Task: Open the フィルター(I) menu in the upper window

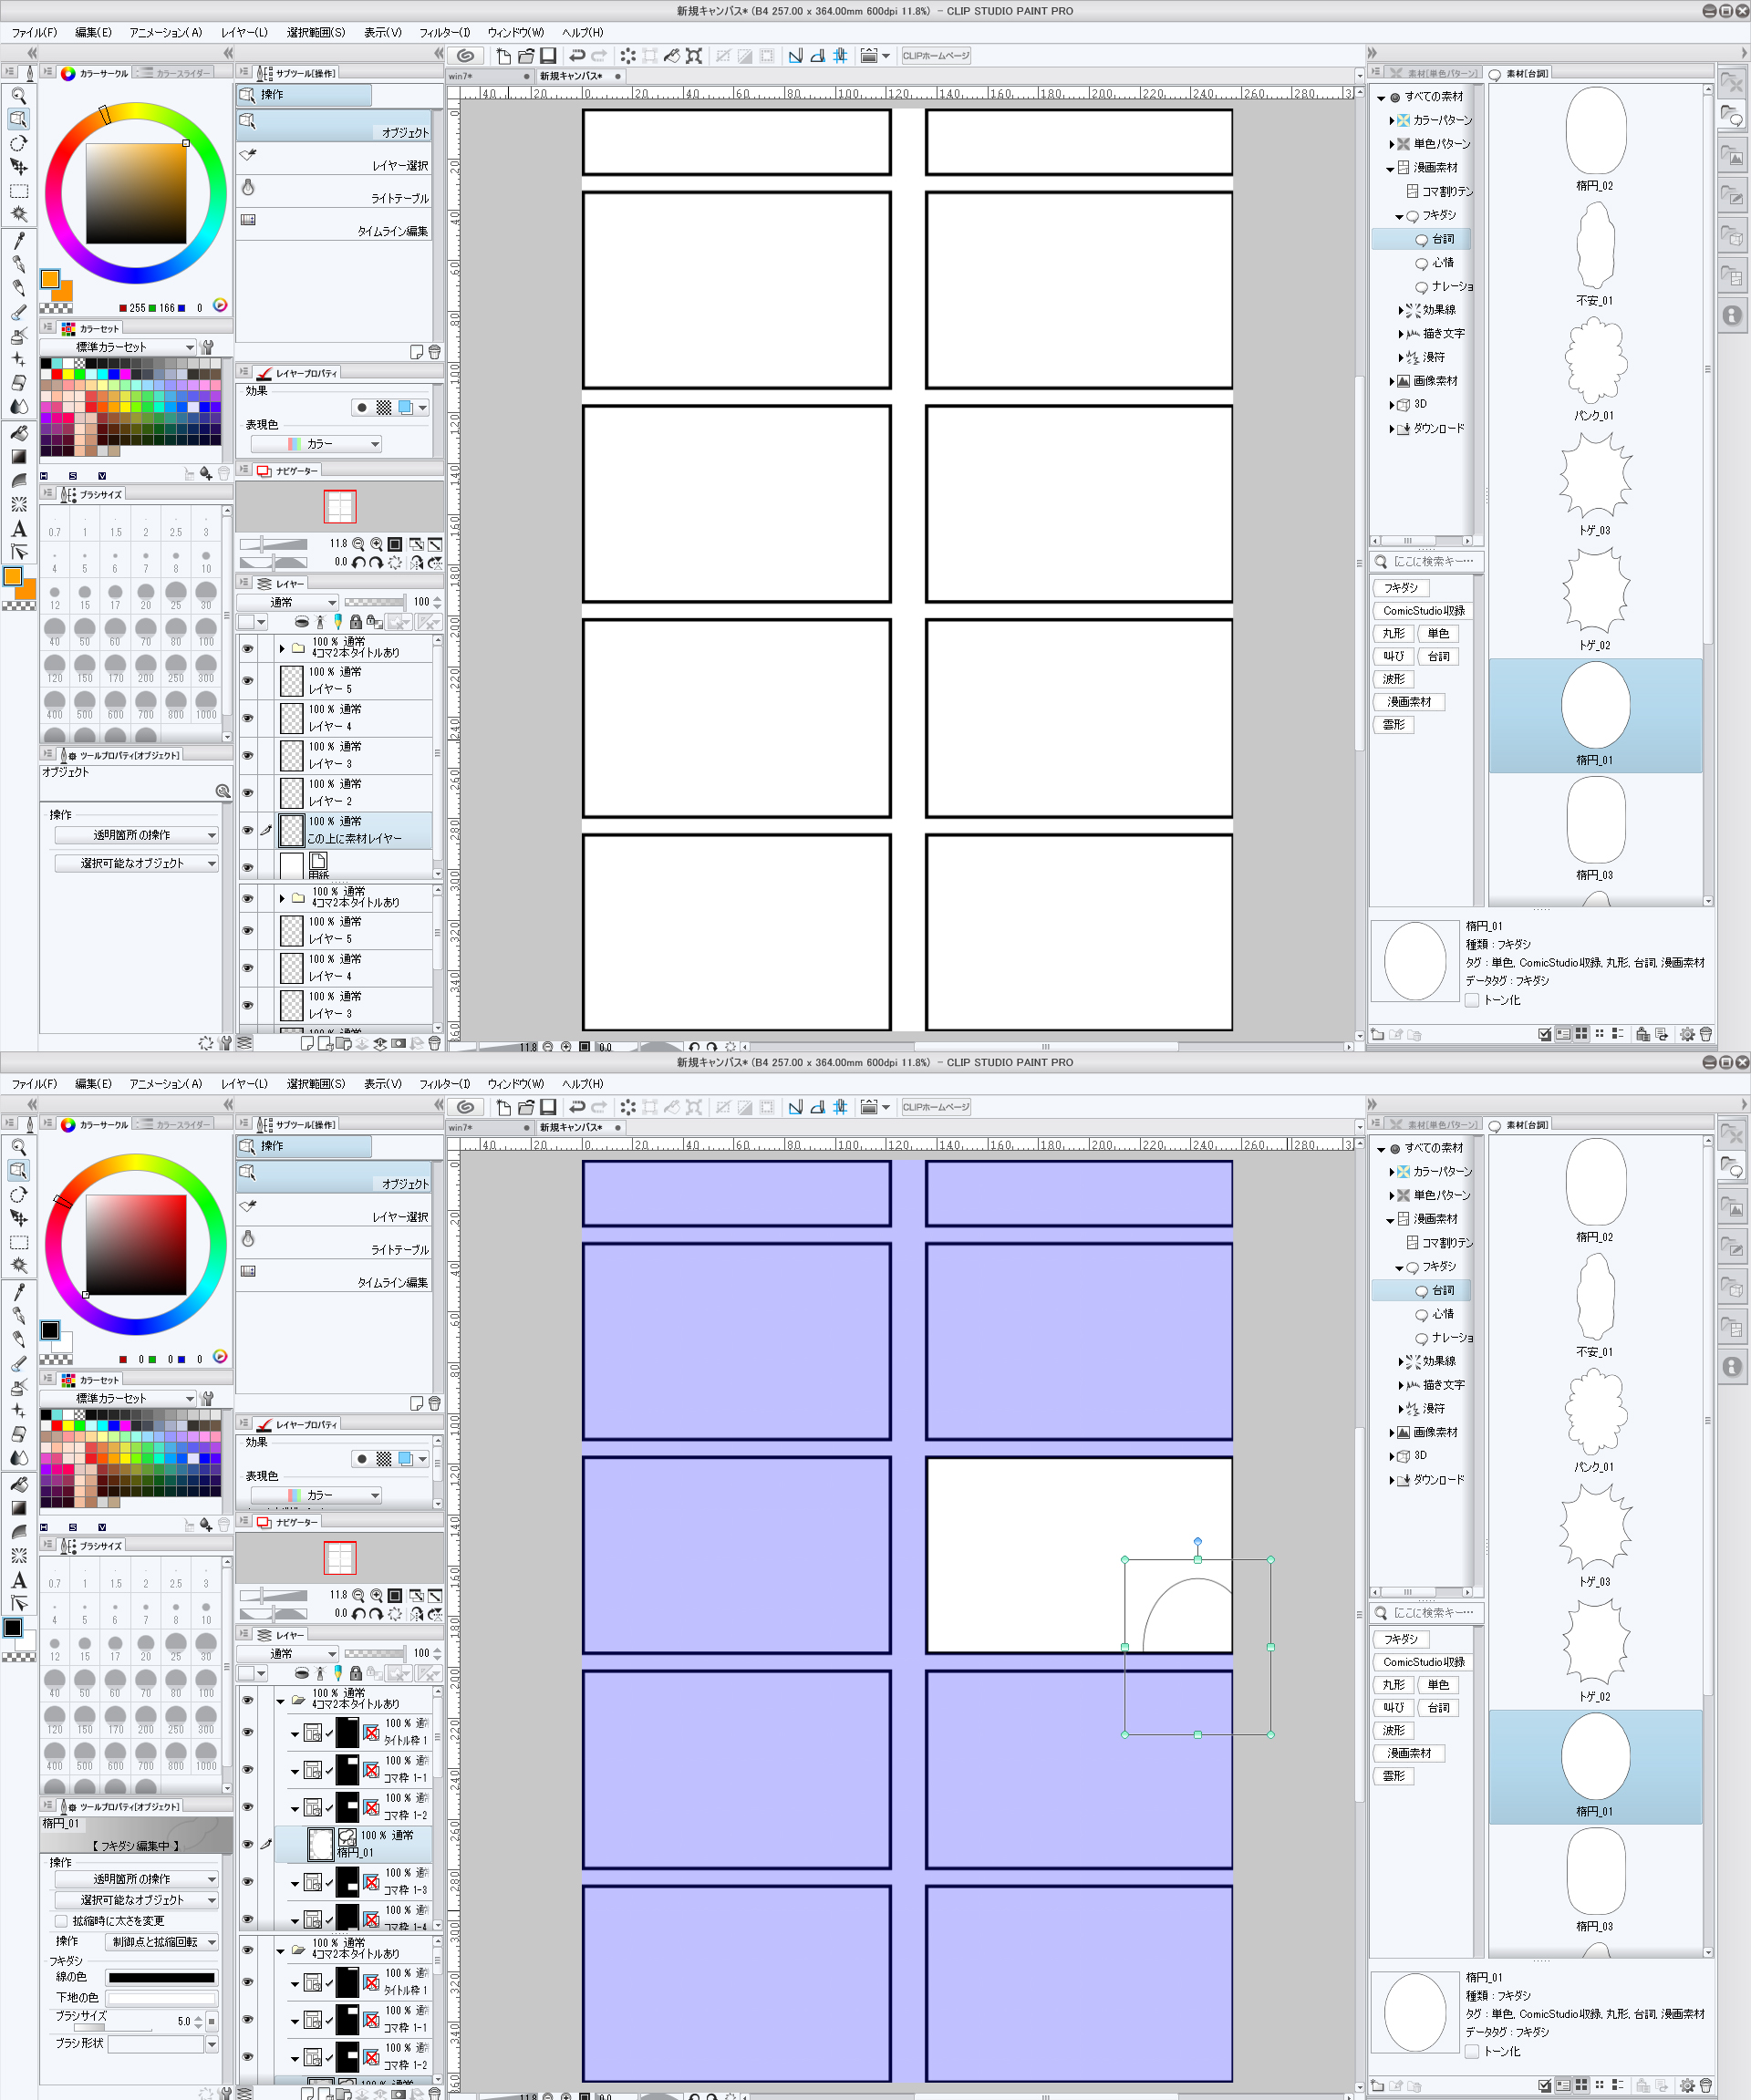Action: pyautogui.click(x=444, y=32)
